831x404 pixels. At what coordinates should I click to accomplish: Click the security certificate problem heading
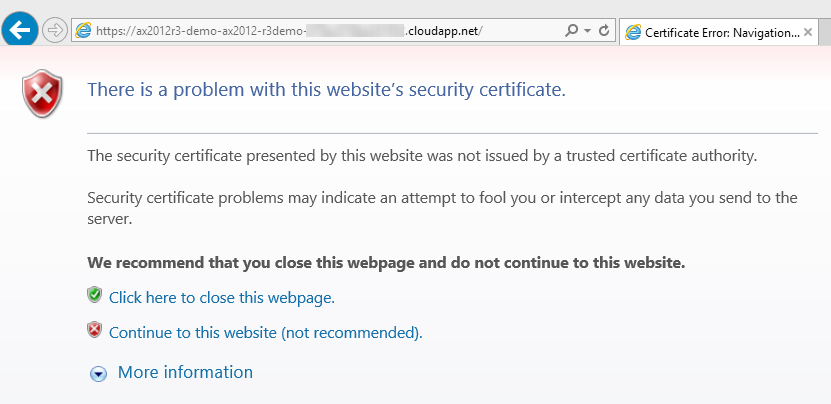[326, 90]
